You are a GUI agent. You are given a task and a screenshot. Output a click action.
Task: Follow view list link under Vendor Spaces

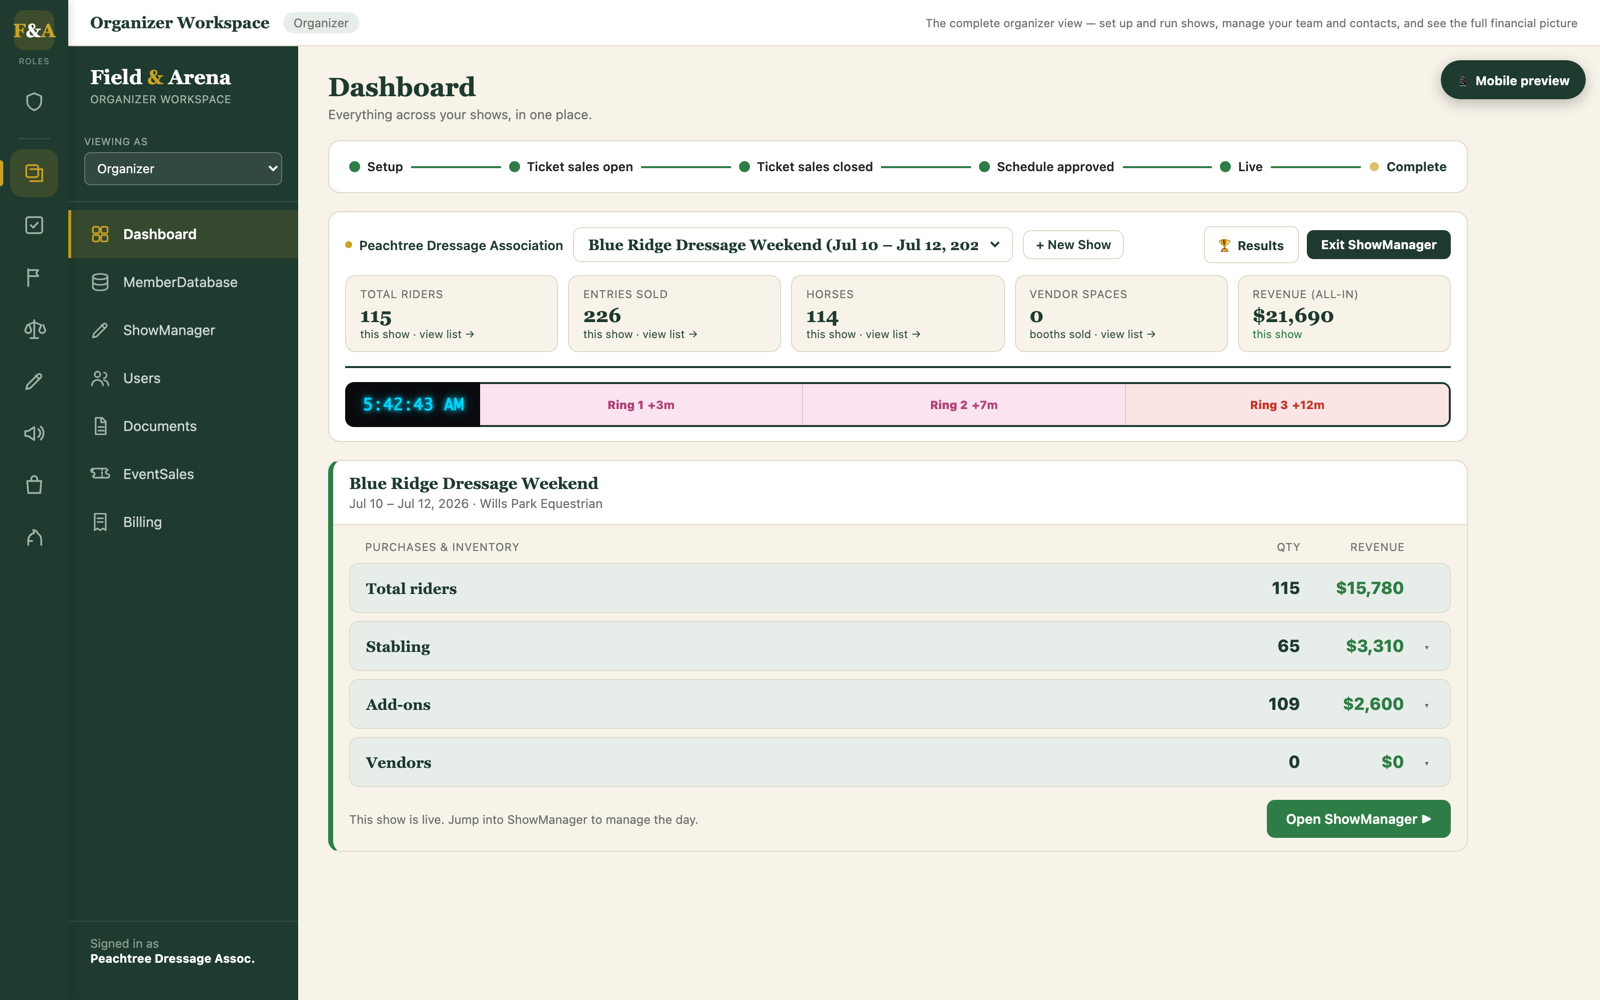pos(1128,335)
